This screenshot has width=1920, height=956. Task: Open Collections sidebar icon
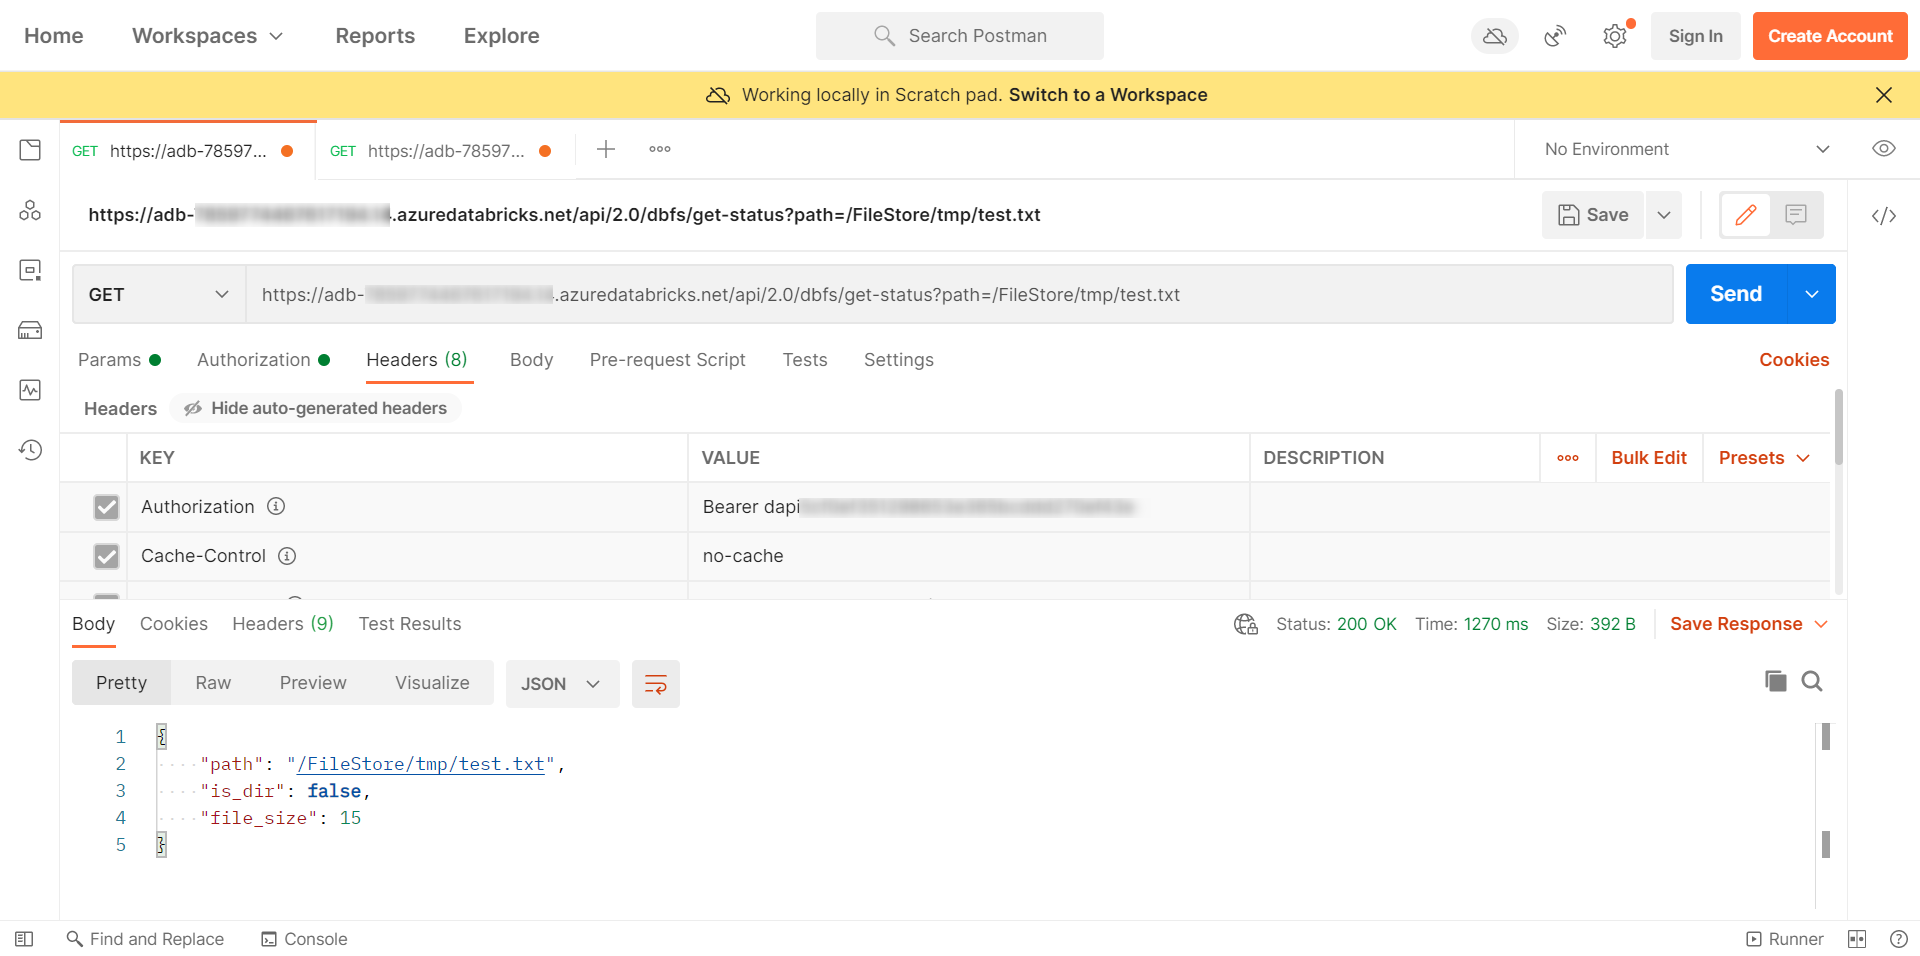click(30, 150)
